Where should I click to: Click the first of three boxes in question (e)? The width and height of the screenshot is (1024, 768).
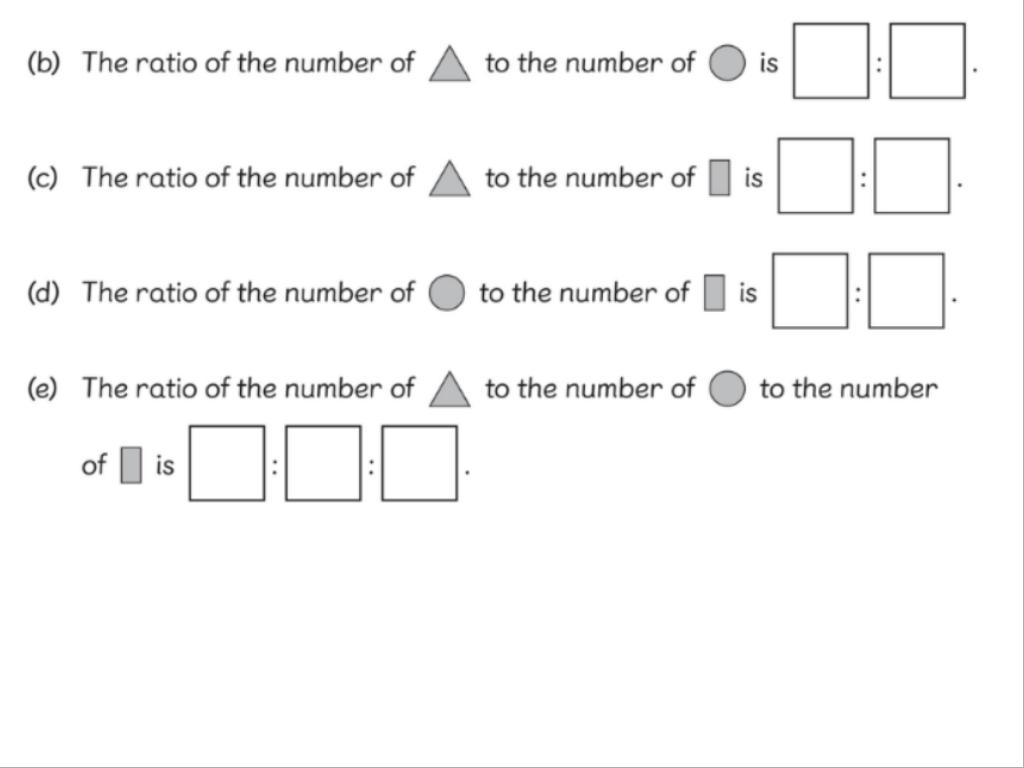point(227,463)
